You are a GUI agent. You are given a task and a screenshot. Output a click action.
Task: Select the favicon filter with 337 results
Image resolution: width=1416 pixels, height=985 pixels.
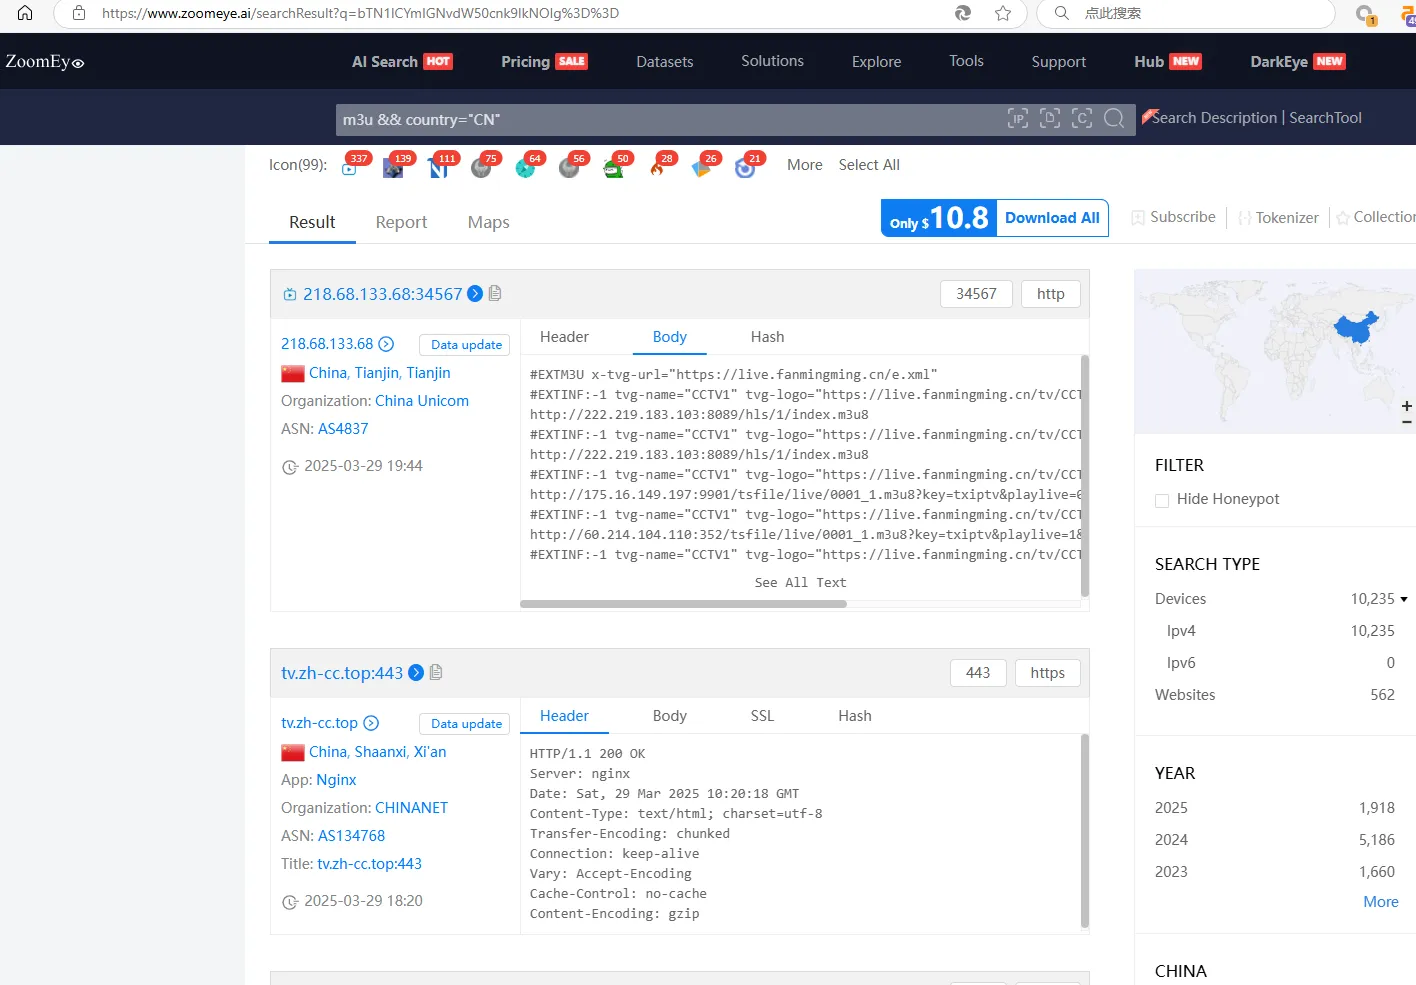[350, 167]
